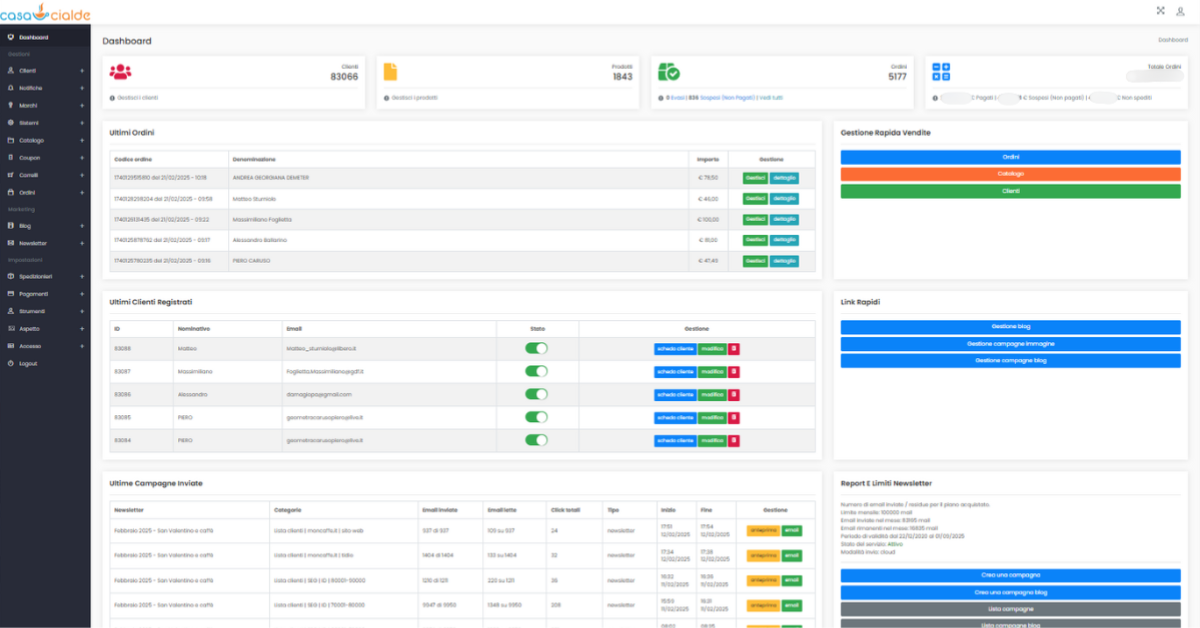Click the Clienti person icon in sidebar
This screenshot has width=1200, height=628.
point(10,71)
